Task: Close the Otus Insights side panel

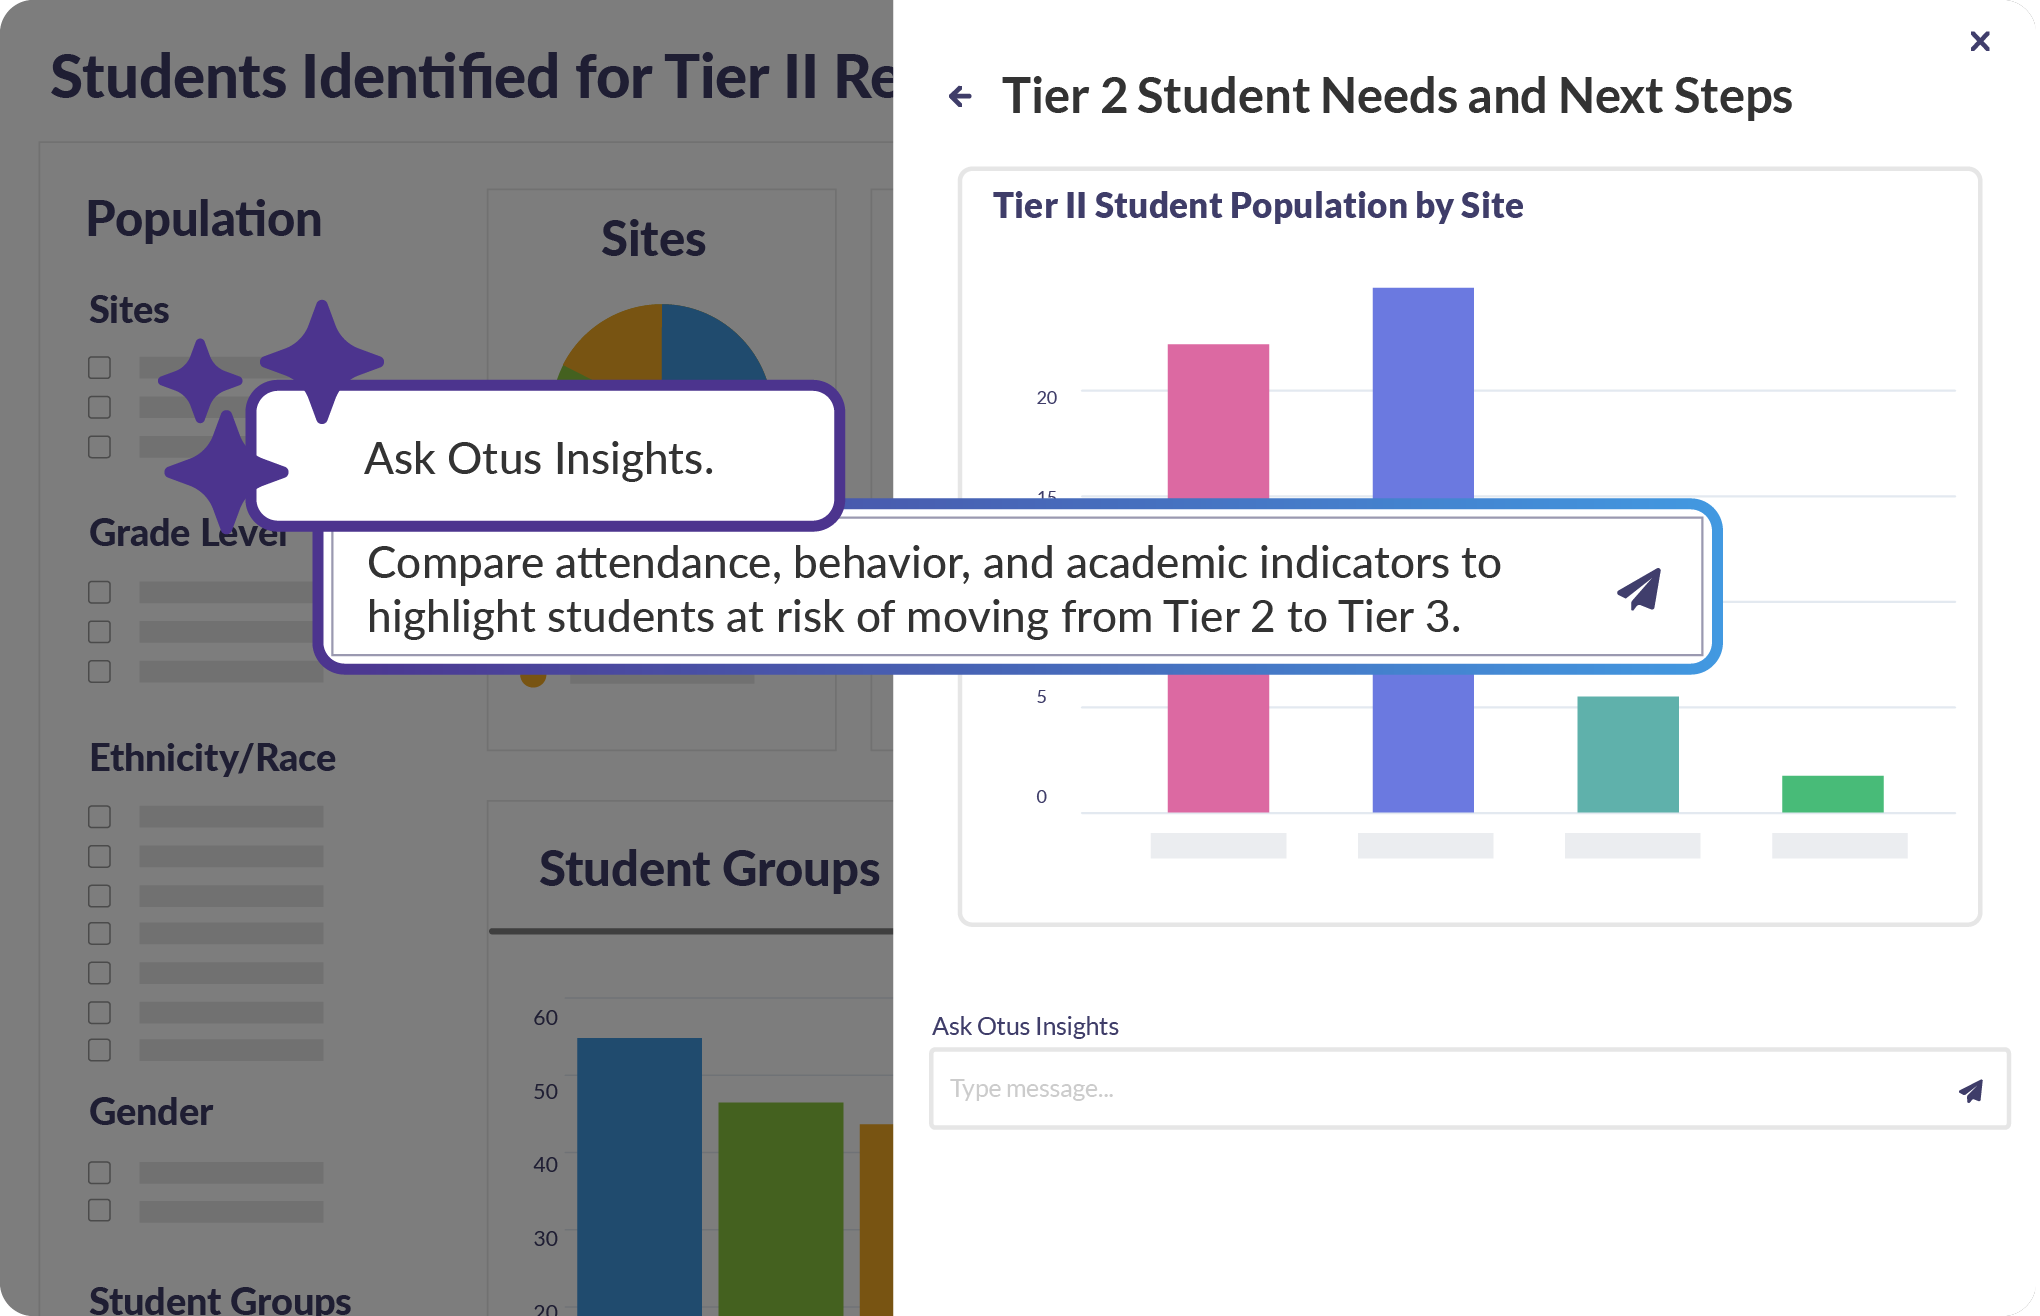Action: (x=1979, y=41)
